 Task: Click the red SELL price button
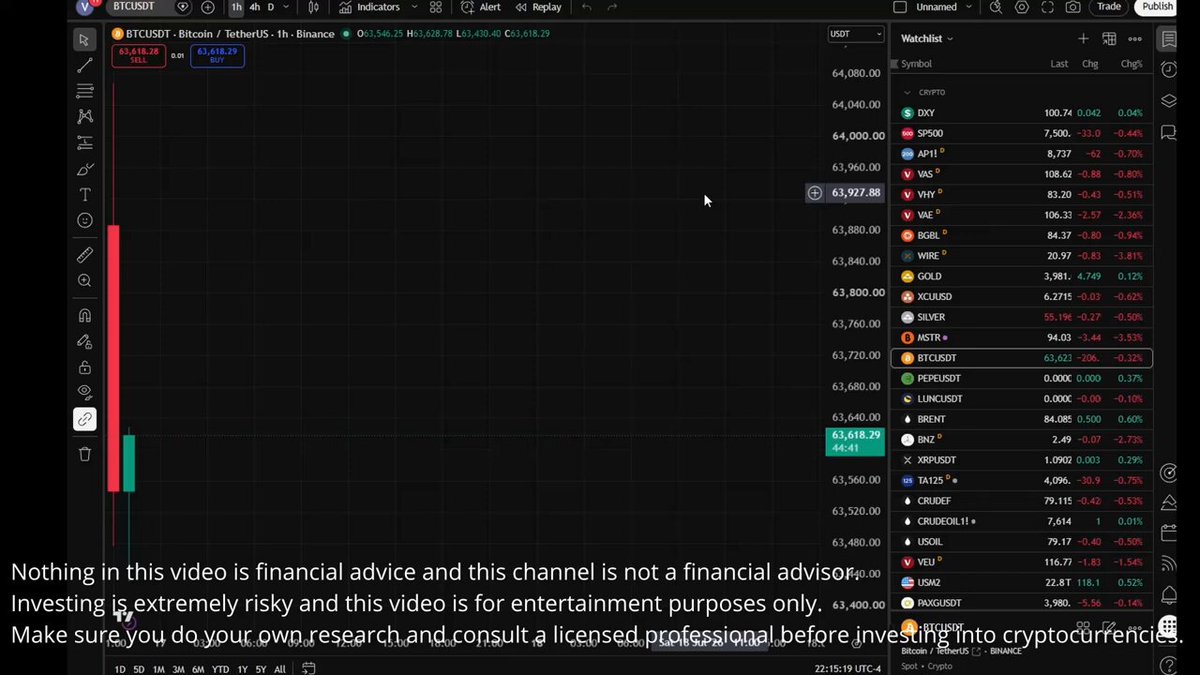point(138,55)
